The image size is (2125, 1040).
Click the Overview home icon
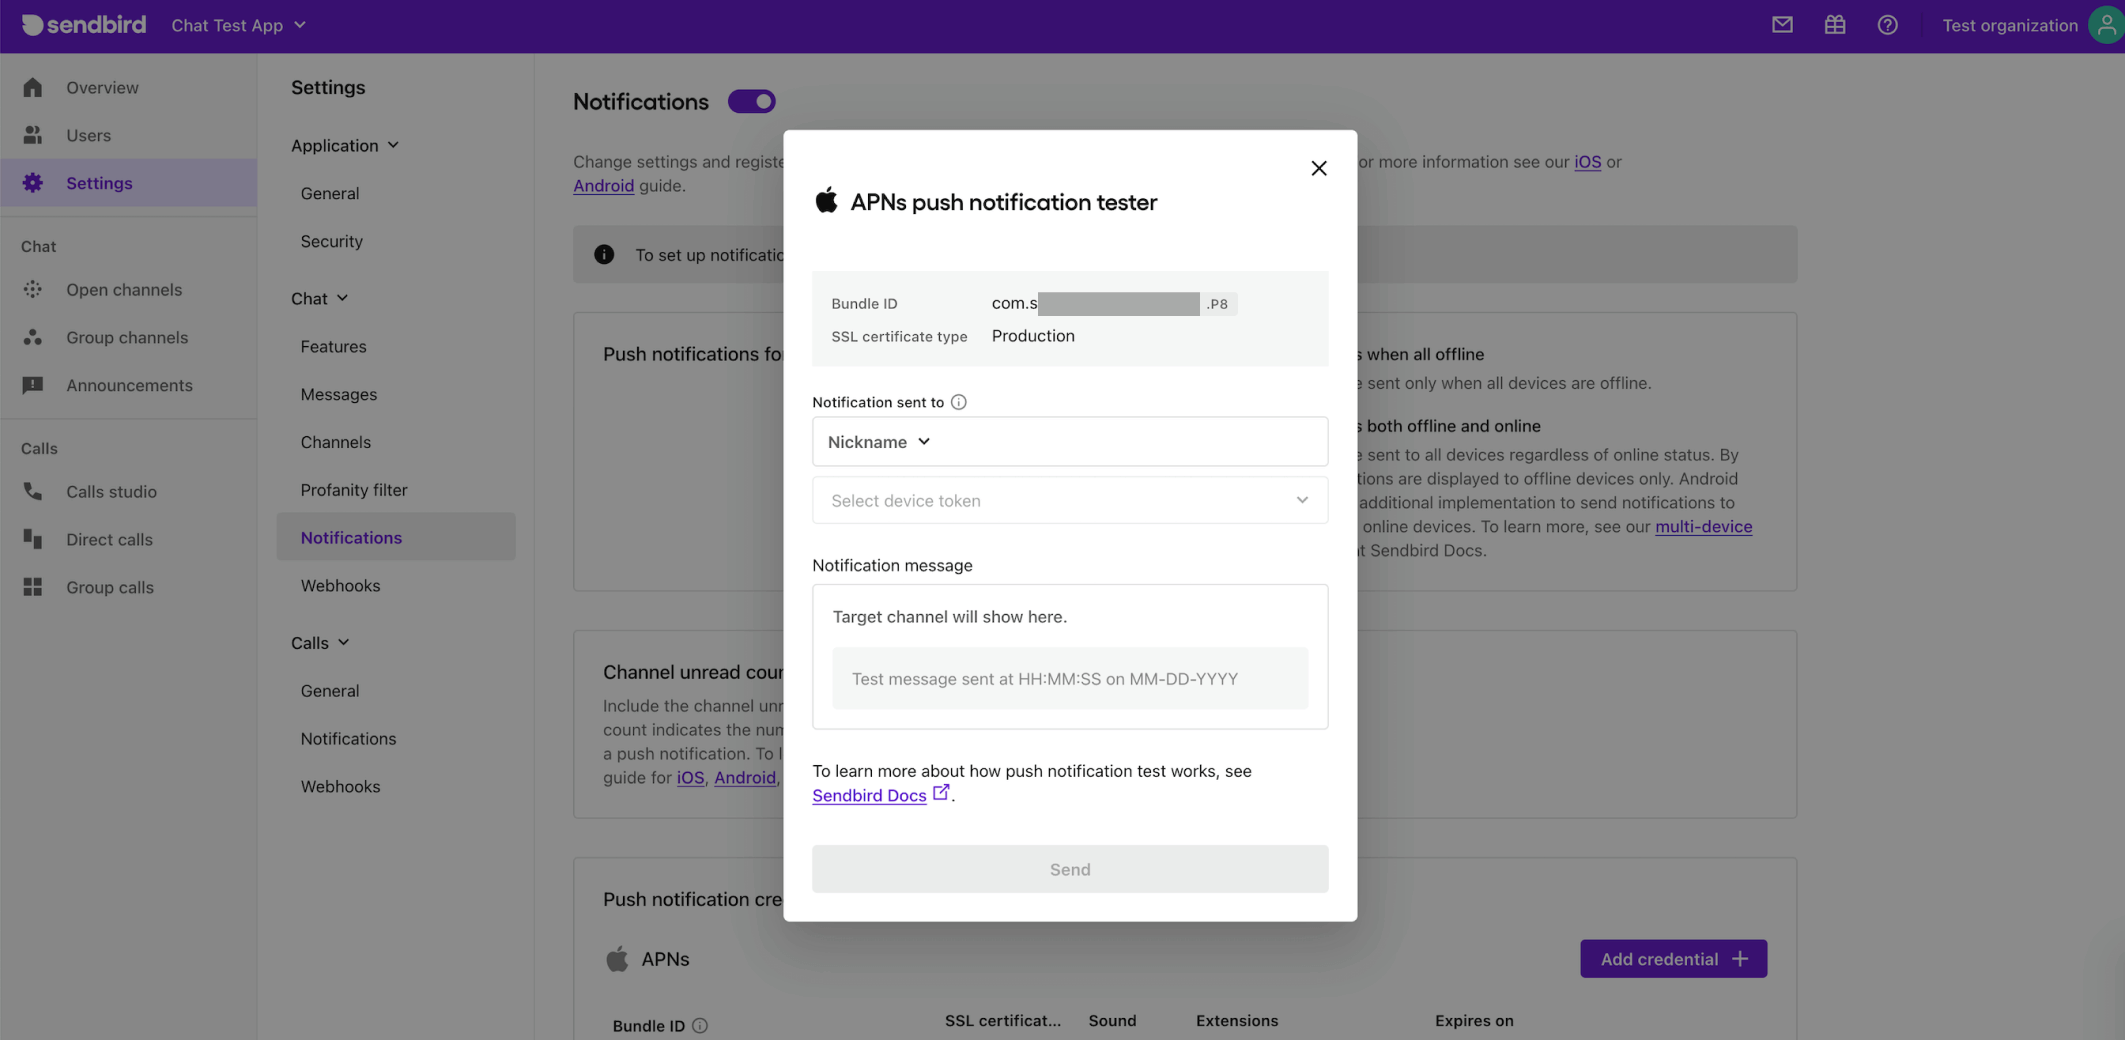pyautogui.click(x=33, y=87)
